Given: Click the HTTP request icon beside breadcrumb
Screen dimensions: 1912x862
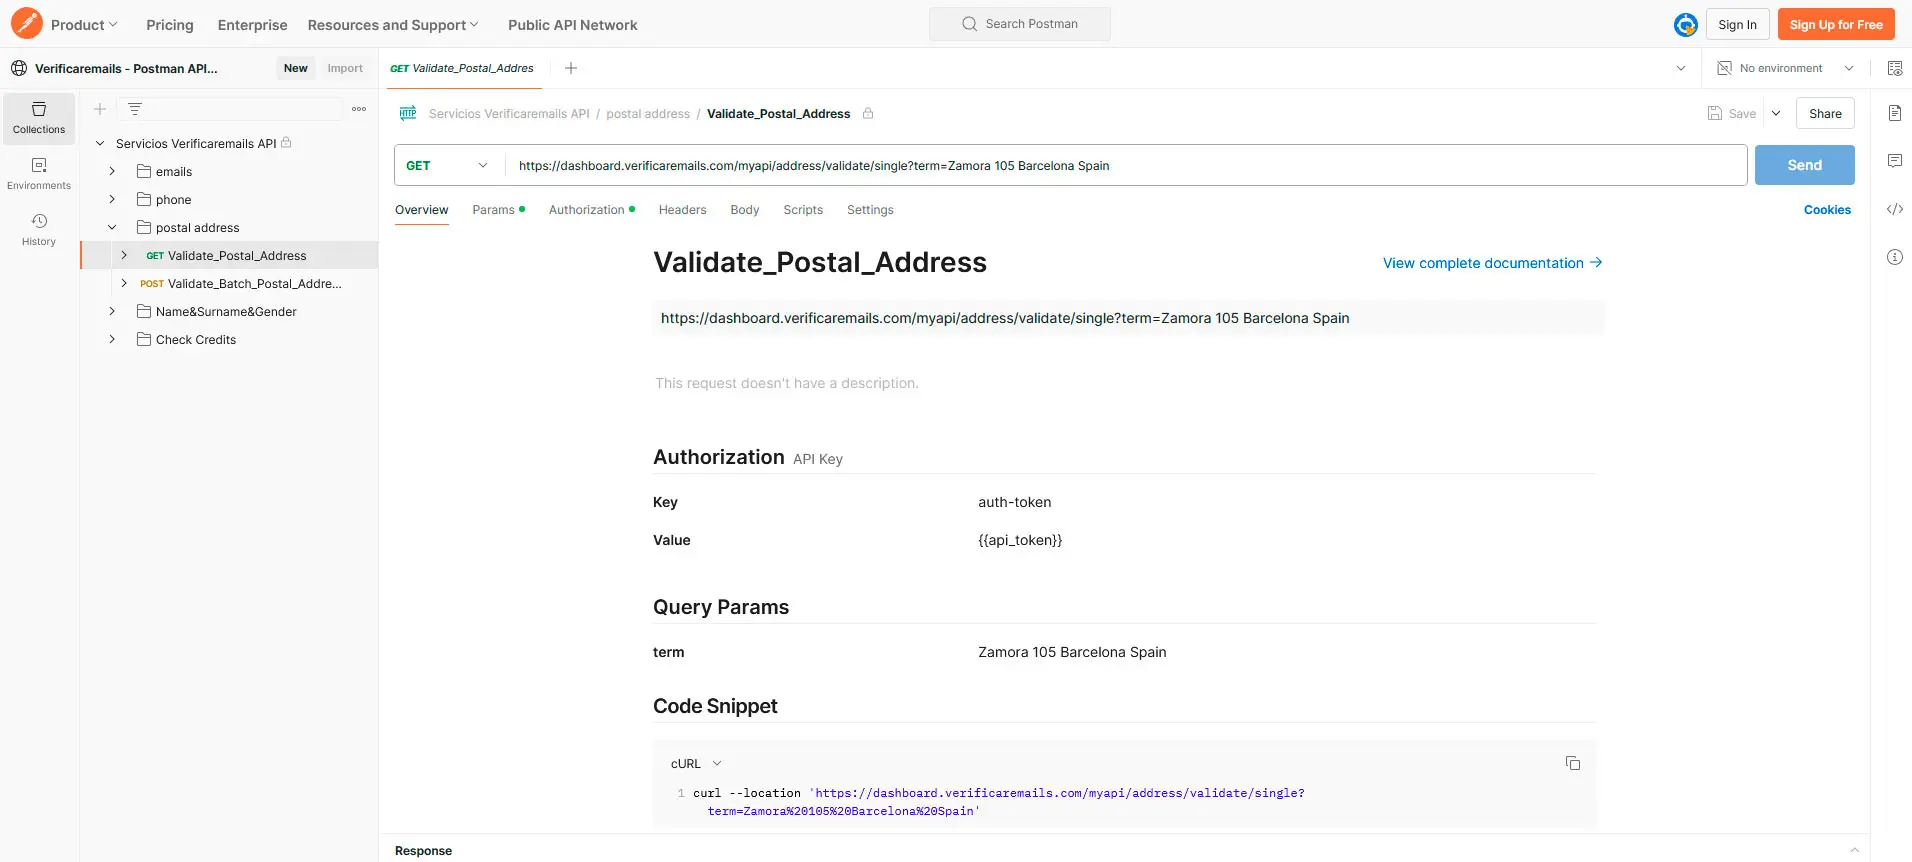Looking at the screenshot, I should pyautogui.click(x=408, y=113).
